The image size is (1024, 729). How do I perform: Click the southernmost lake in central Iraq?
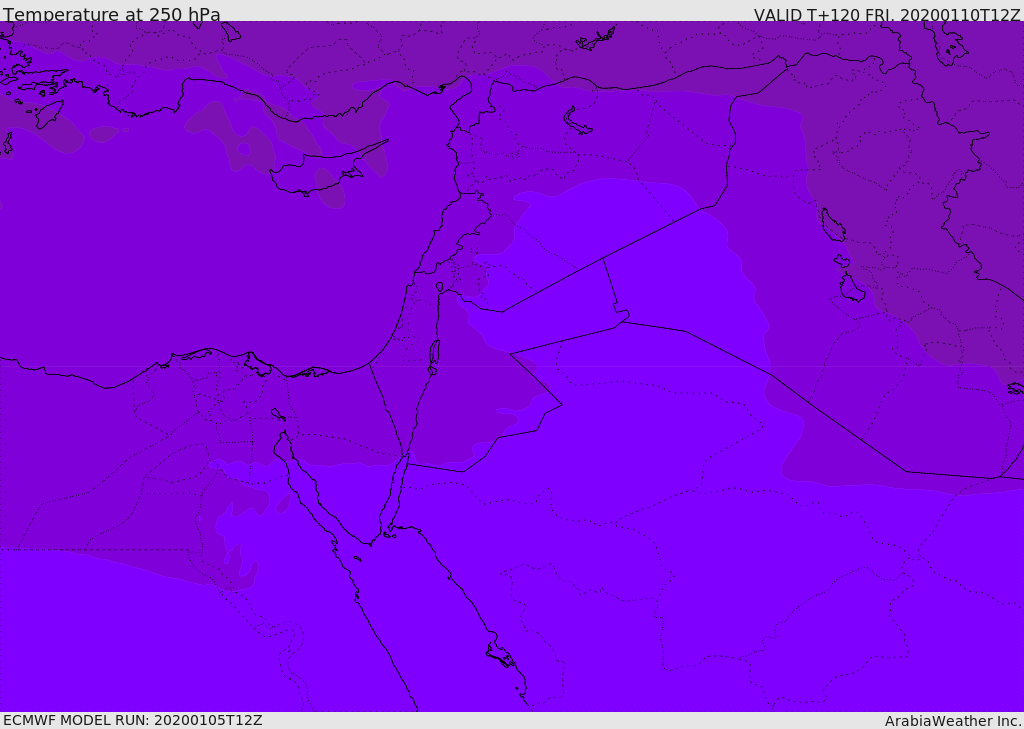point(851,289)
